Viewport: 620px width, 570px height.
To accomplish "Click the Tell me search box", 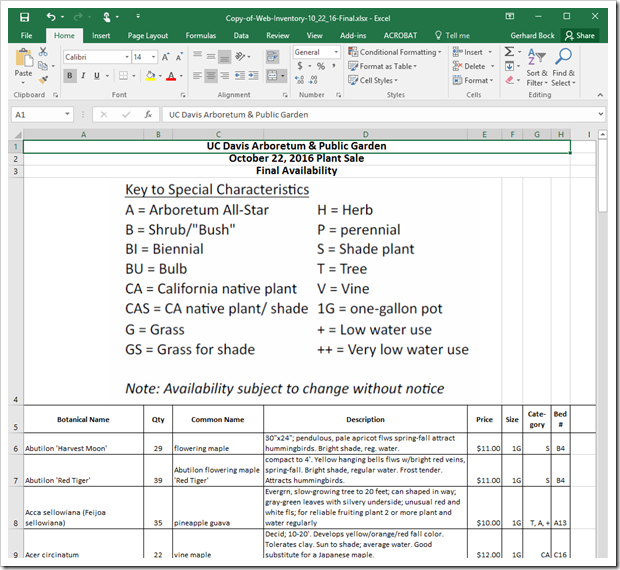I will [453, 36].
